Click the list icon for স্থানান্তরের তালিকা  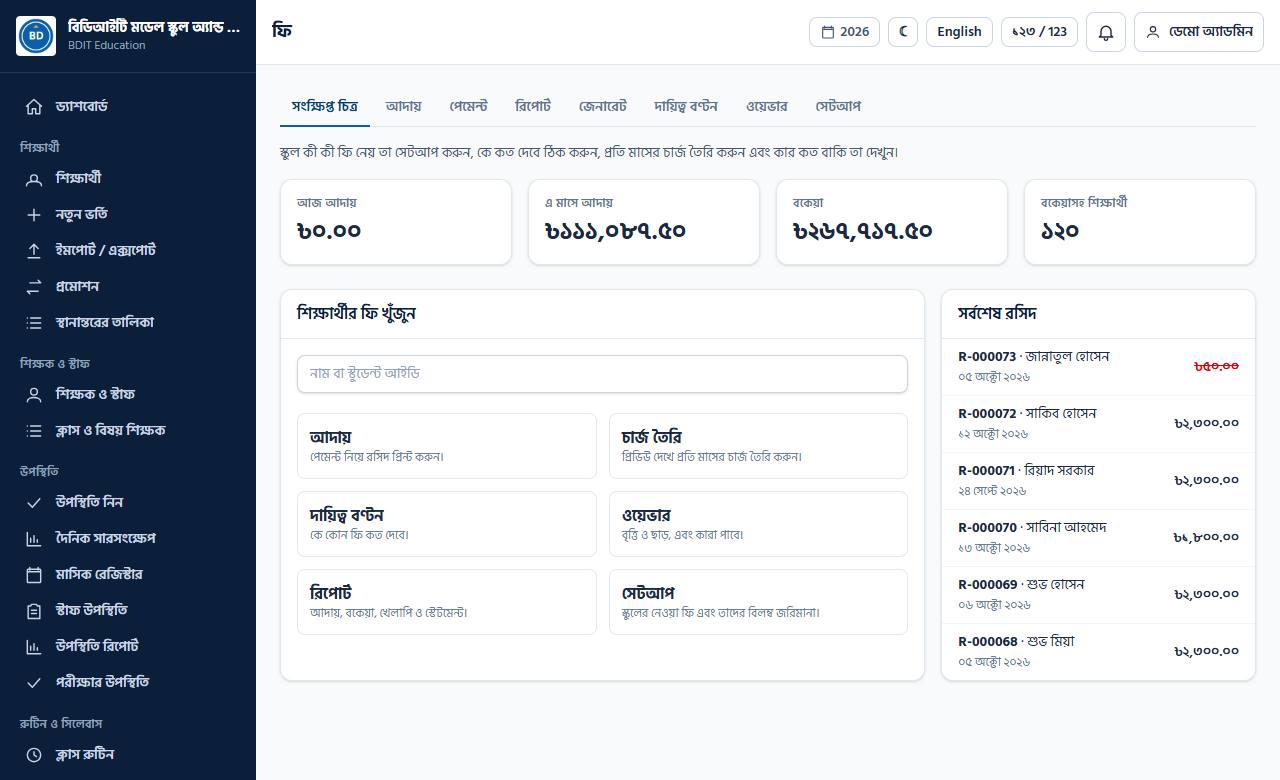click(x=34, y=323)
